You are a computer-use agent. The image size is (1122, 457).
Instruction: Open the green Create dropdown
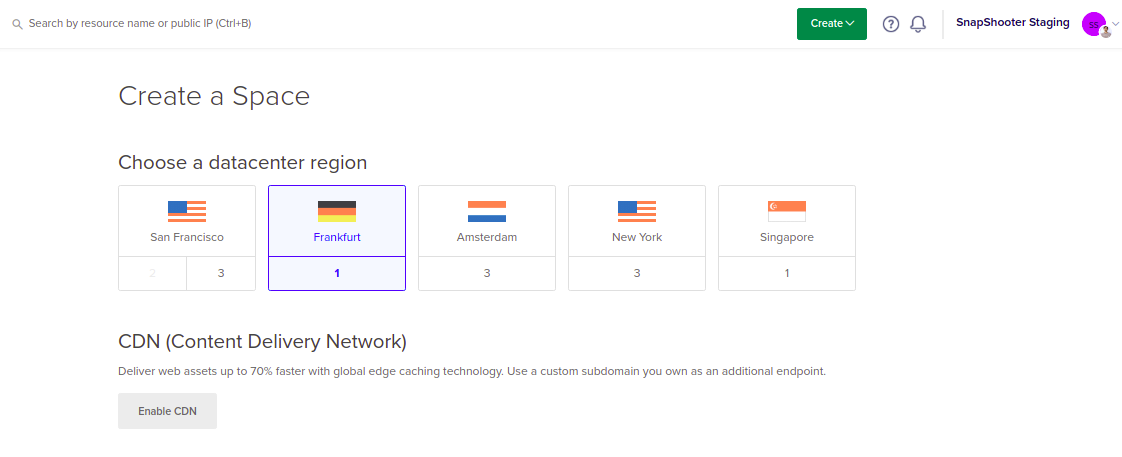click(x=831, y=24)
